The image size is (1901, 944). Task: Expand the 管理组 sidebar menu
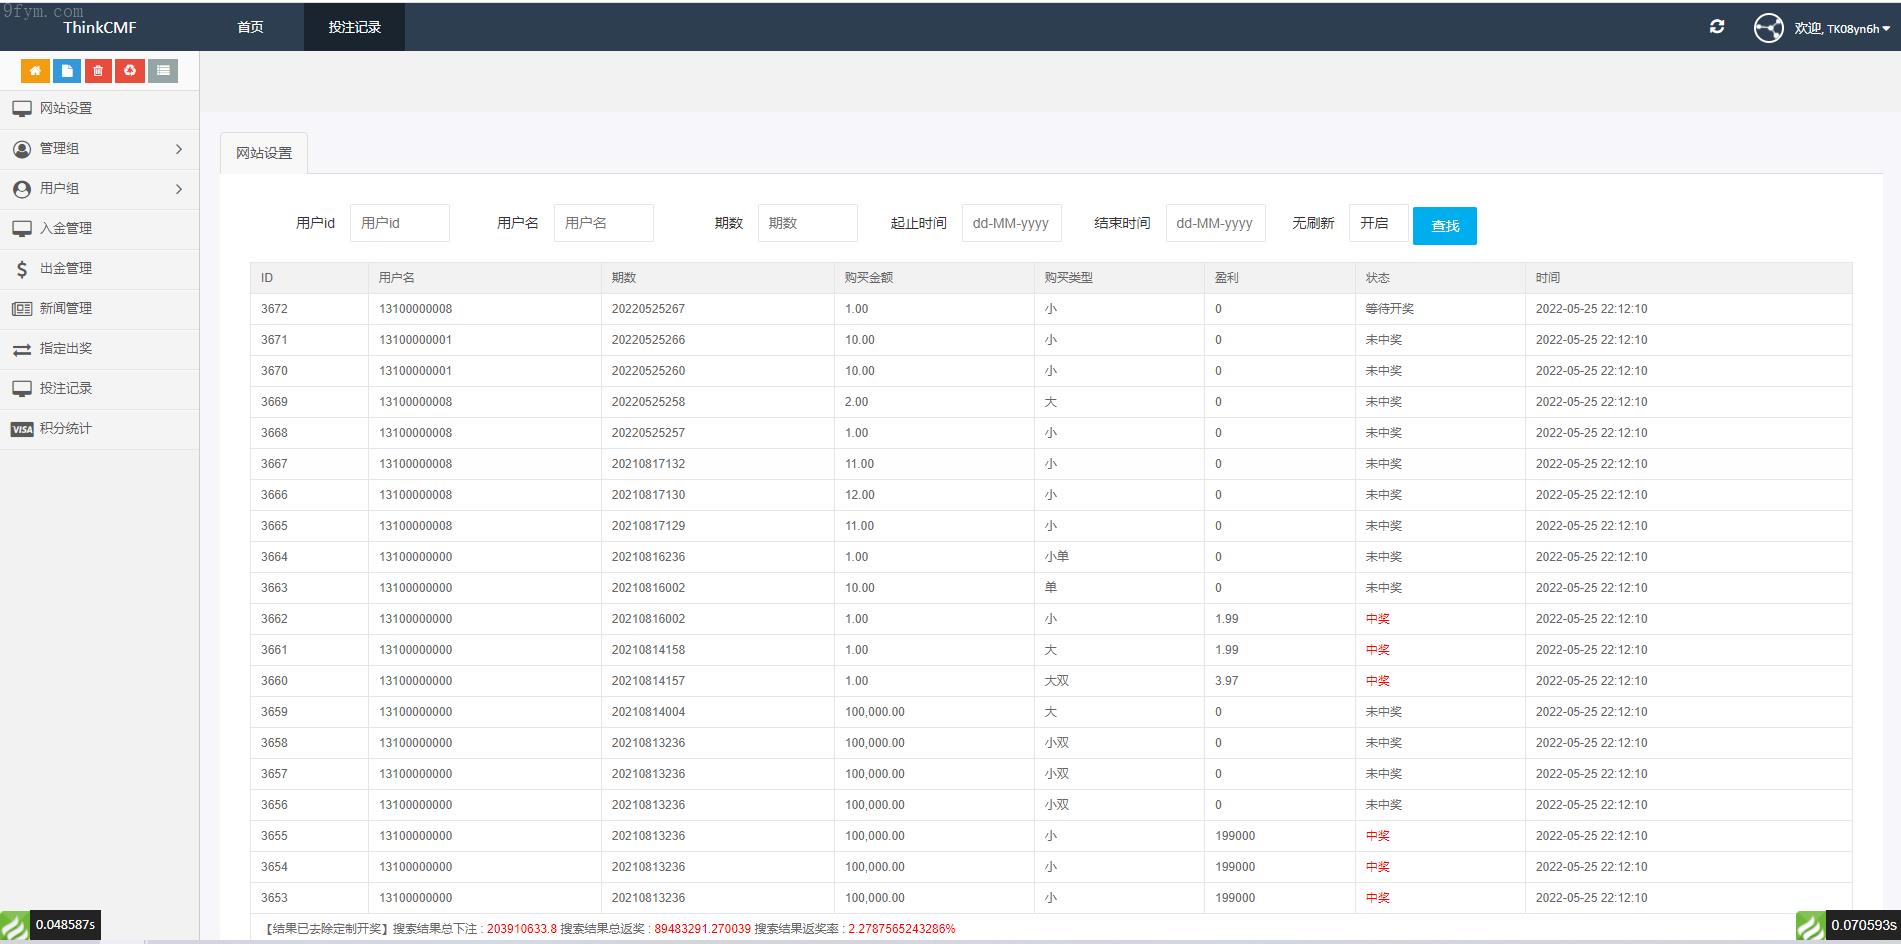coord(99,149)
